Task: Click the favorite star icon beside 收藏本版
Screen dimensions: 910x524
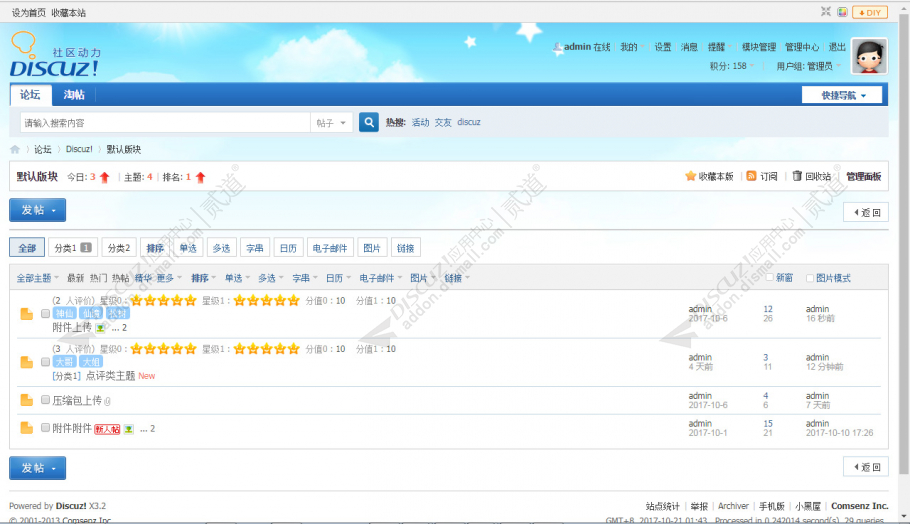Action: 690,176
